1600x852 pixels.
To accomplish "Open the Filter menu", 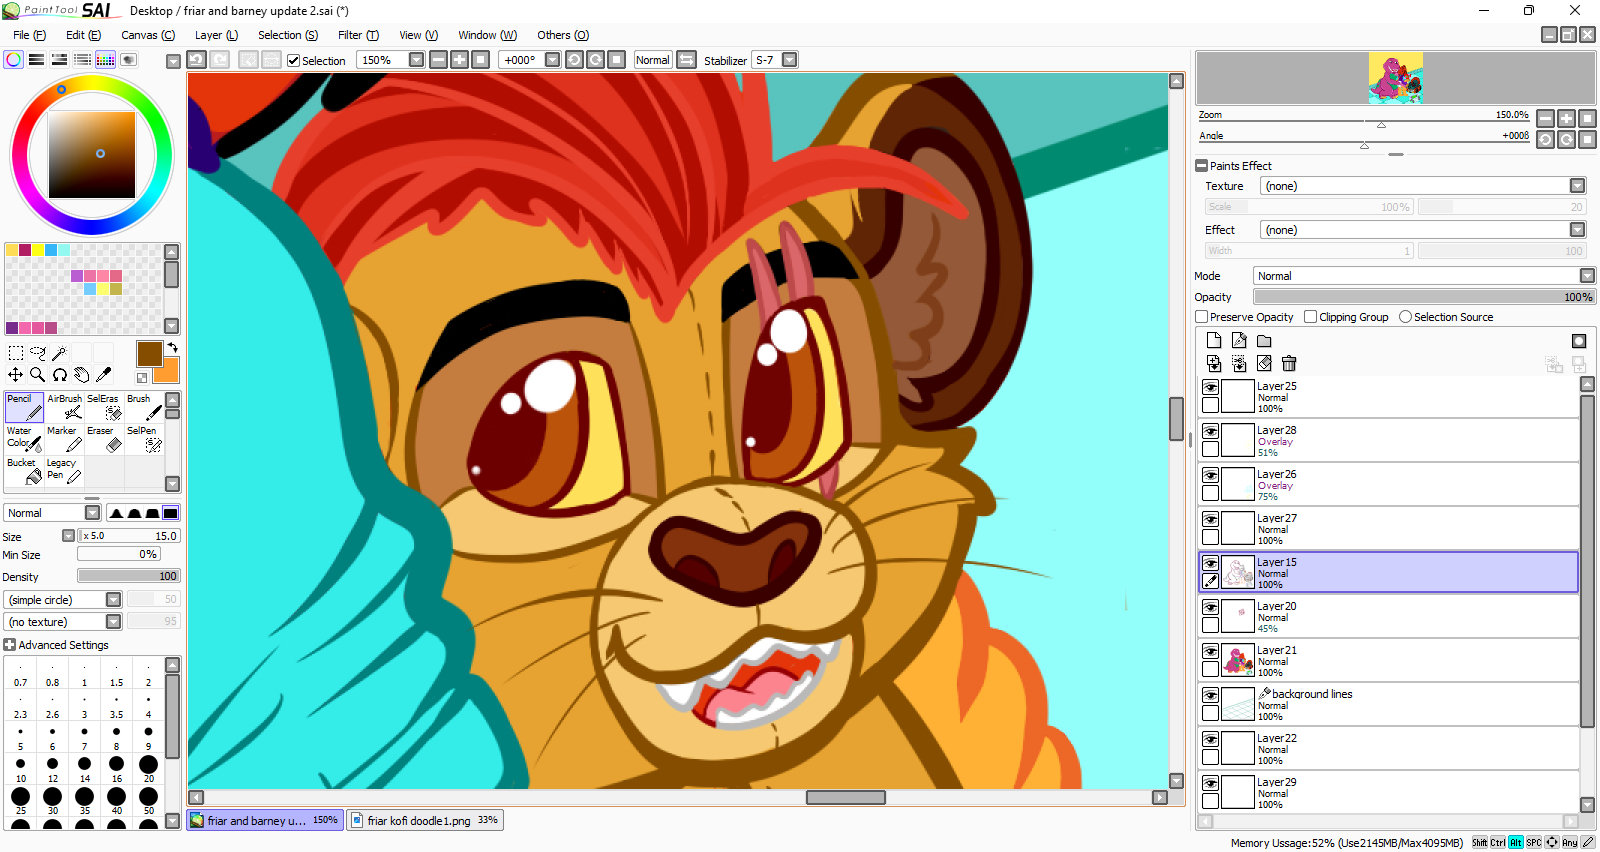I will (x=357, y=35).
